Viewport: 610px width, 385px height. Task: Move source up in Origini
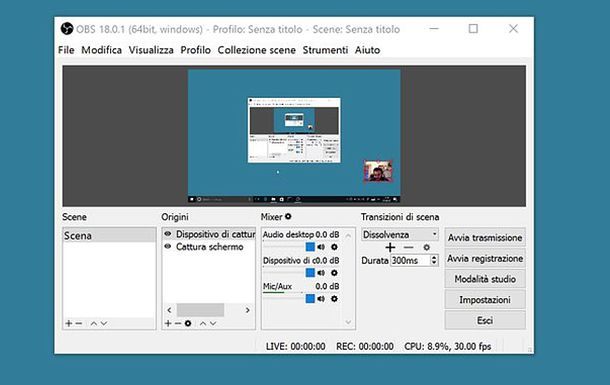tap(203, 323)
